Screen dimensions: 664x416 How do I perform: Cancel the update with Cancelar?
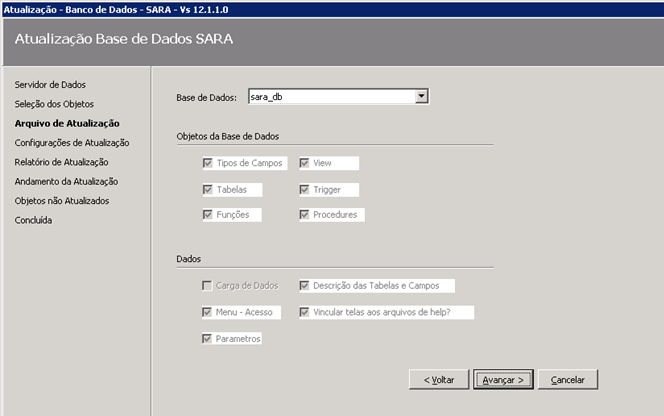pos(568,380)
